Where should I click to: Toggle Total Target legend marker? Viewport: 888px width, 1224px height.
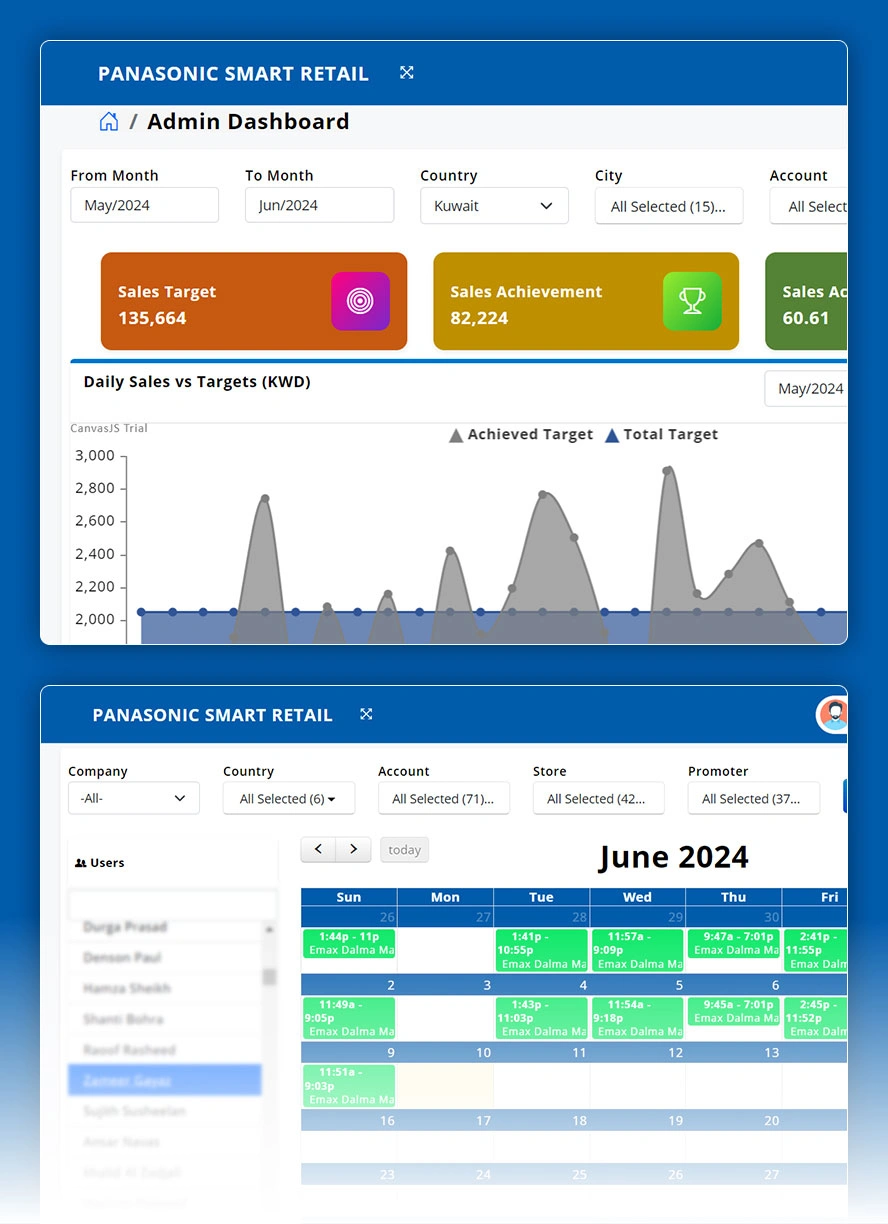[x=612, y=436]
